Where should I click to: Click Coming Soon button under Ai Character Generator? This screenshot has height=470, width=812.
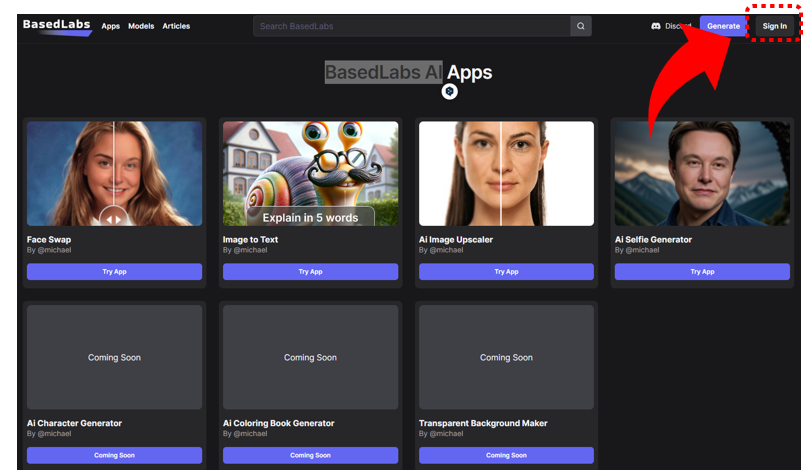114,456
